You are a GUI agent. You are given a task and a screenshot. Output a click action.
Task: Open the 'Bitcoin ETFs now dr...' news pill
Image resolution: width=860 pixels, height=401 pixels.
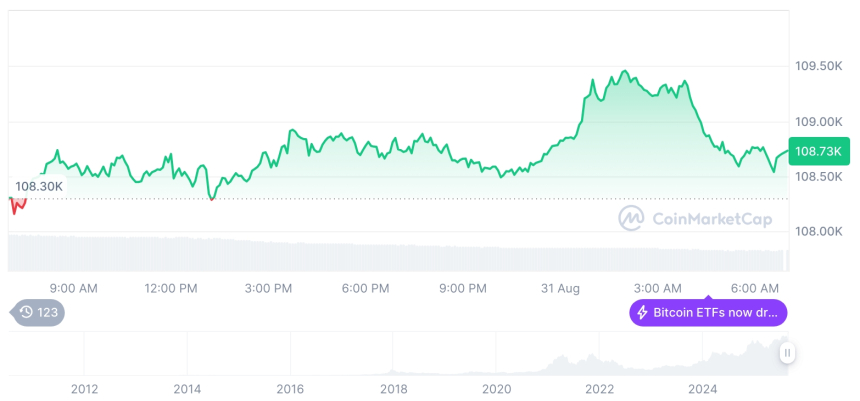708,313
